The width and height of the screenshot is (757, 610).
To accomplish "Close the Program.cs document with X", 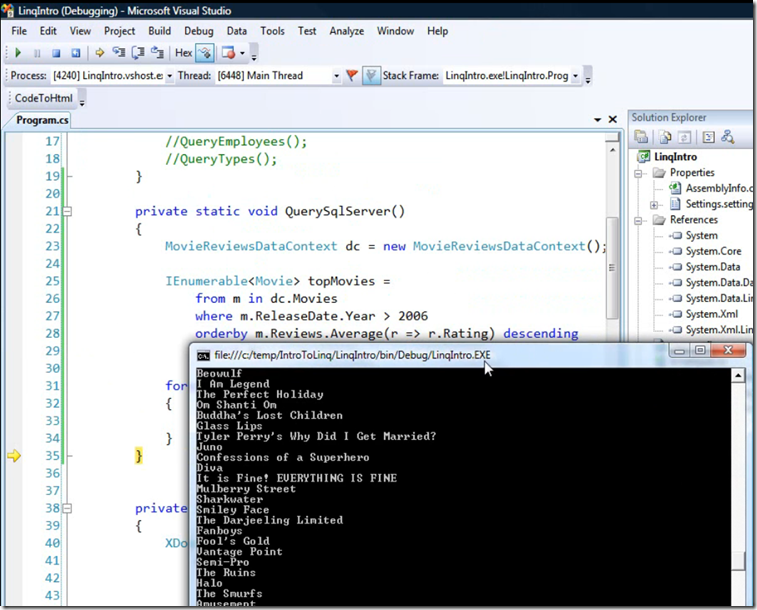I will click(x=612, y=119).
